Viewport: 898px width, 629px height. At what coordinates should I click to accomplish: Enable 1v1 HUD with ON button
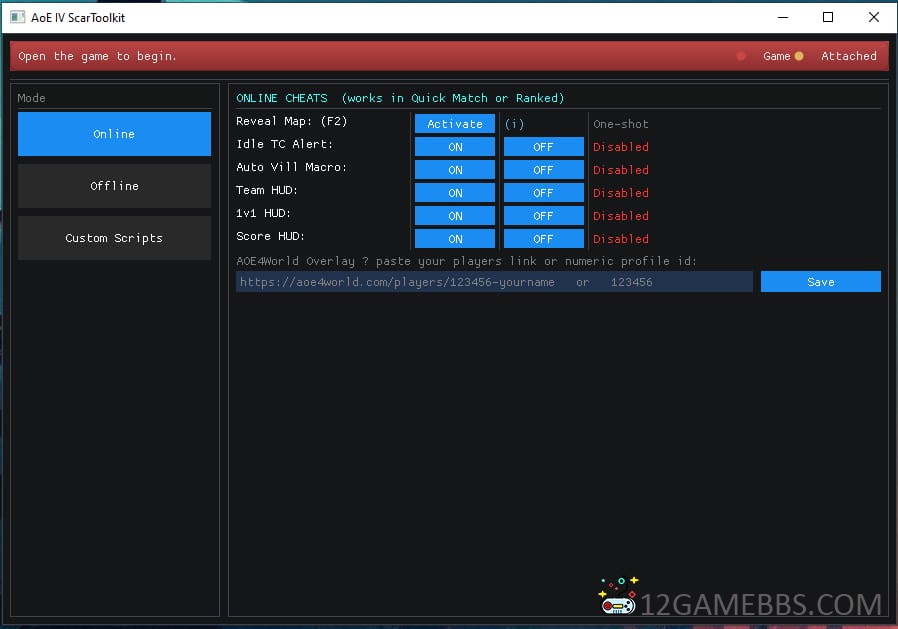click(x=455, y=216)
